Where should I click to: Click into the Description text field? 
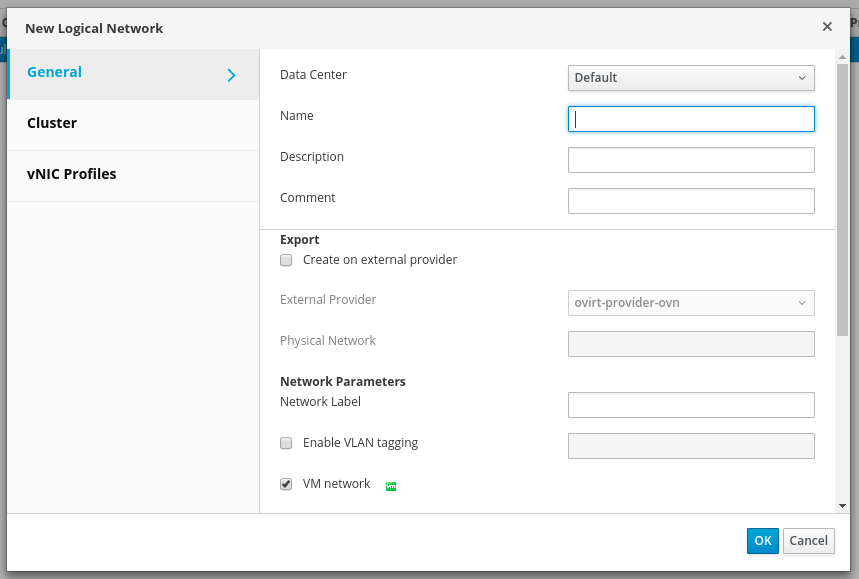(691, 160)
